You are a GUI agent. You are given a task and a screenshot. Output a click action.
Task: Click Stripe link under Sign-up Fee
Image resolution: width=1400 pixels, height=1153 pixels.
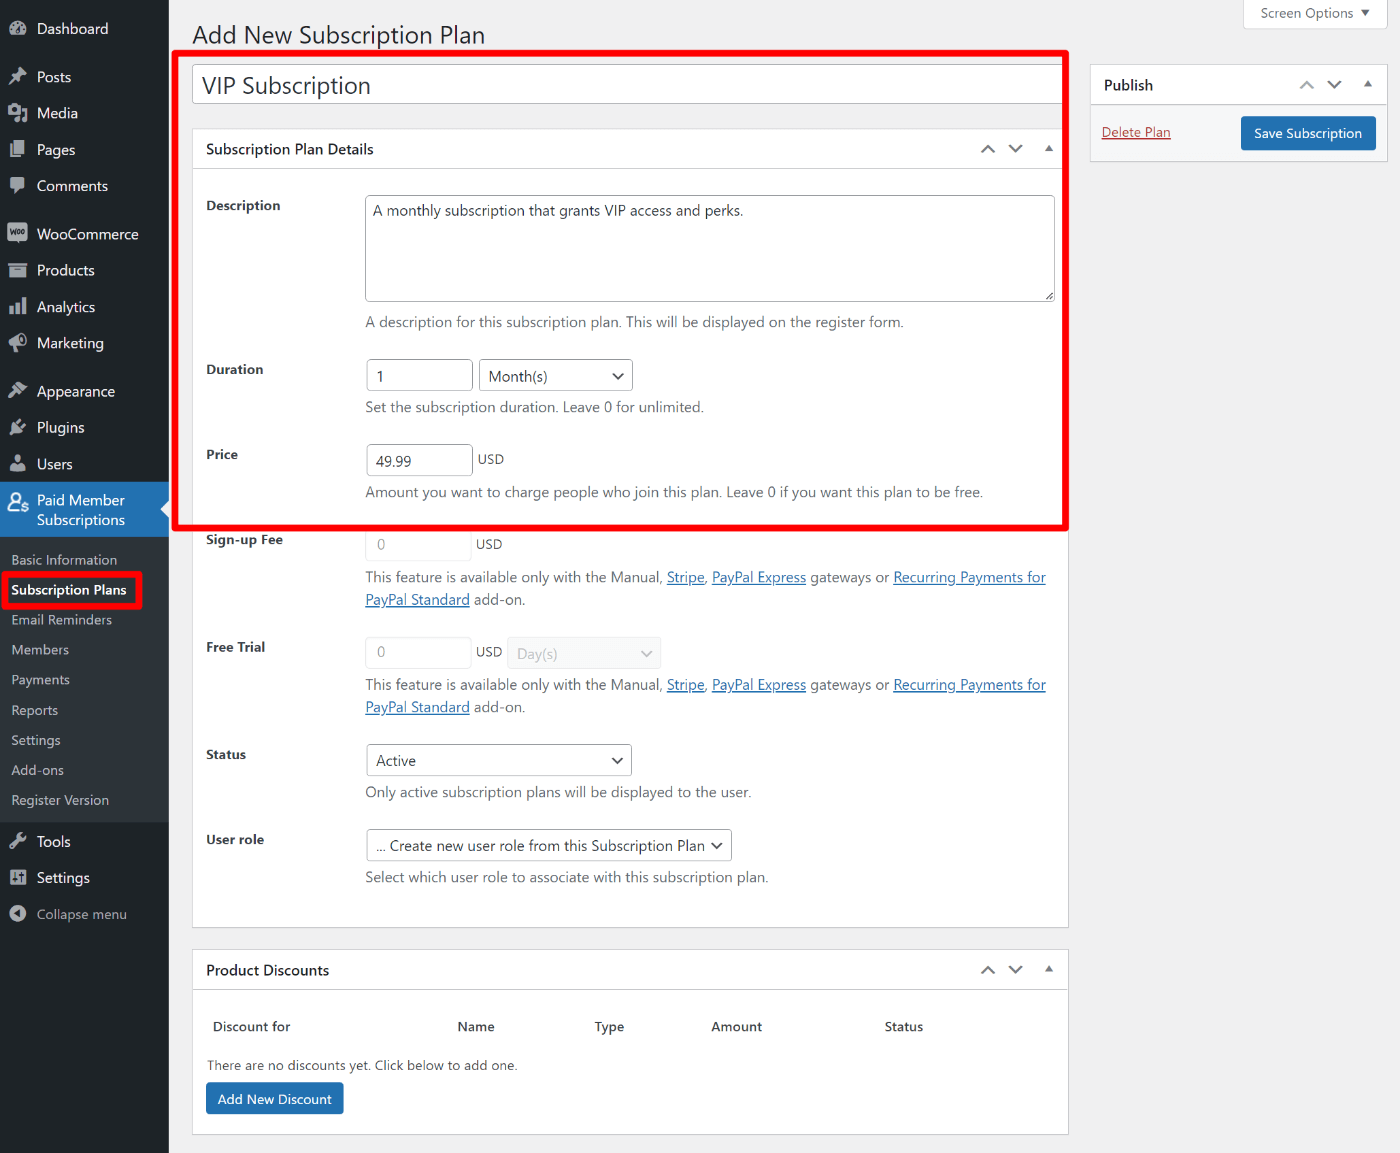[x=686, y=577]
